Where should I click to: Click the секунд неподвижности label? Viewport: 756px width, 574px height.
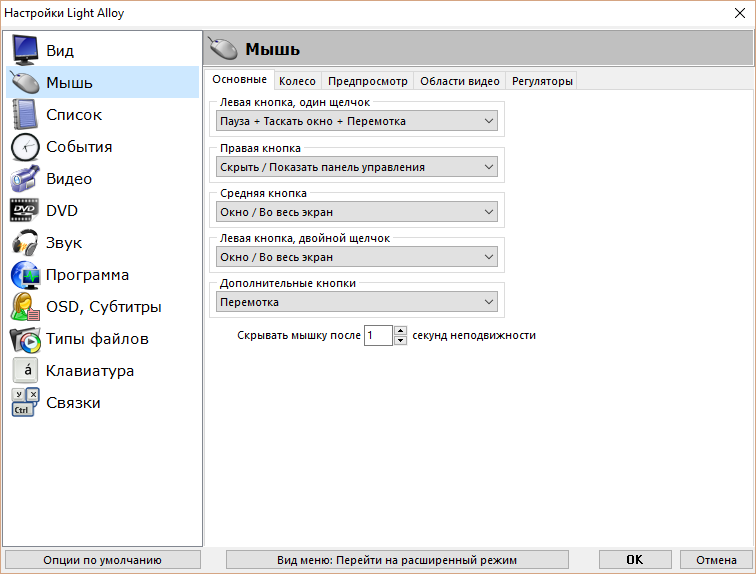474,335
